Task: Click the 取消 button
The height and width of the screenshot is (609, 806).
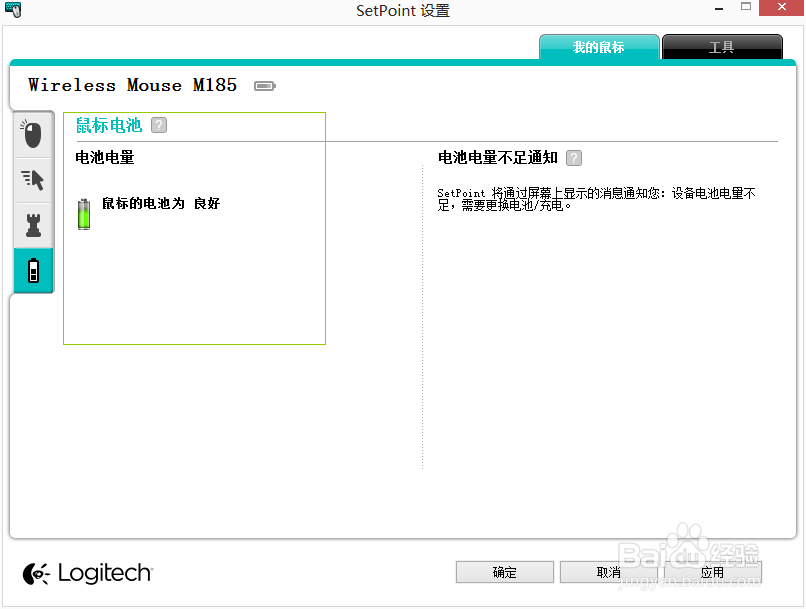Action: click(609, 572)
